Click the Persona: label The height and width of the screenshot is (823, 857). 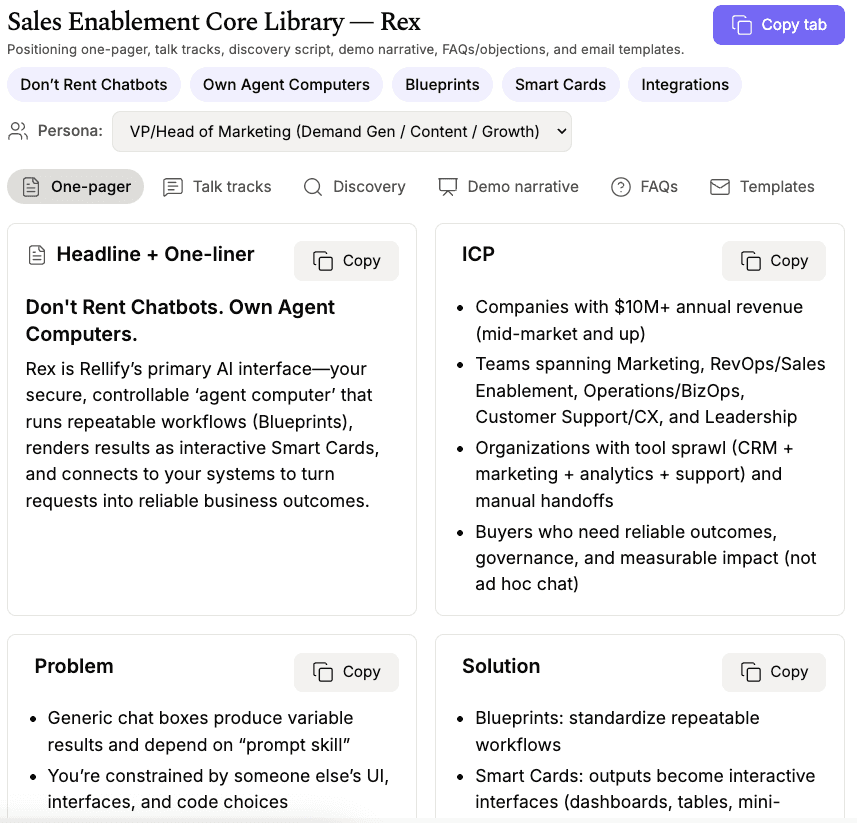click(70, 131)
